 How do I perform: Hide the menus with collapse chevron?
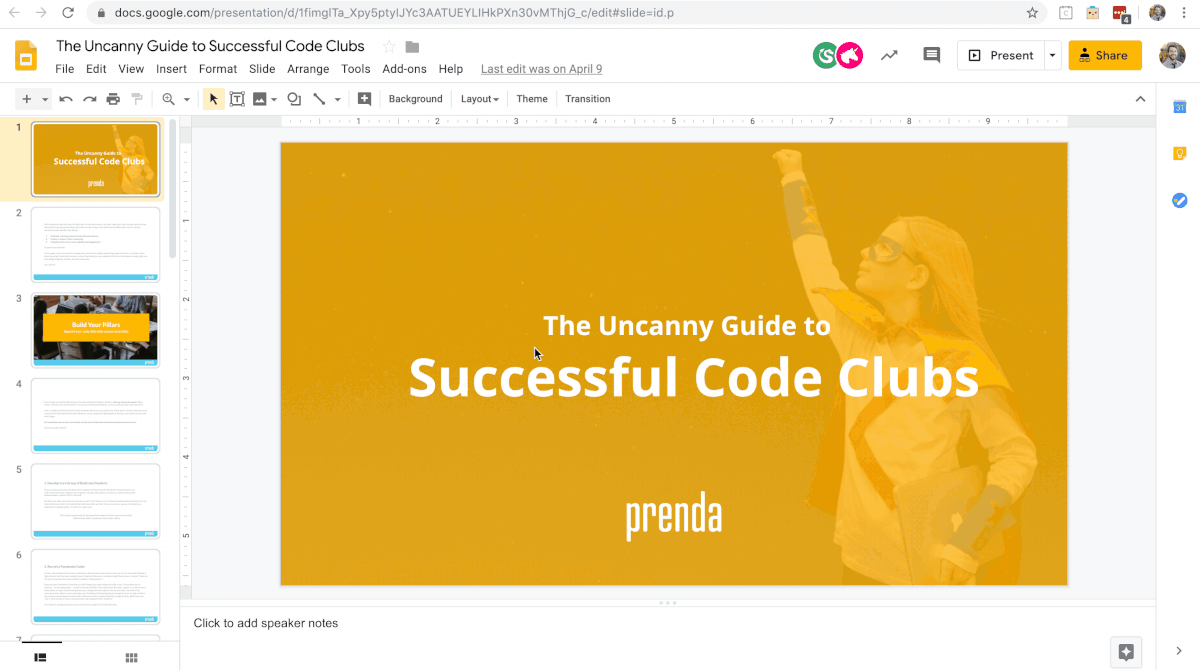1140,99
